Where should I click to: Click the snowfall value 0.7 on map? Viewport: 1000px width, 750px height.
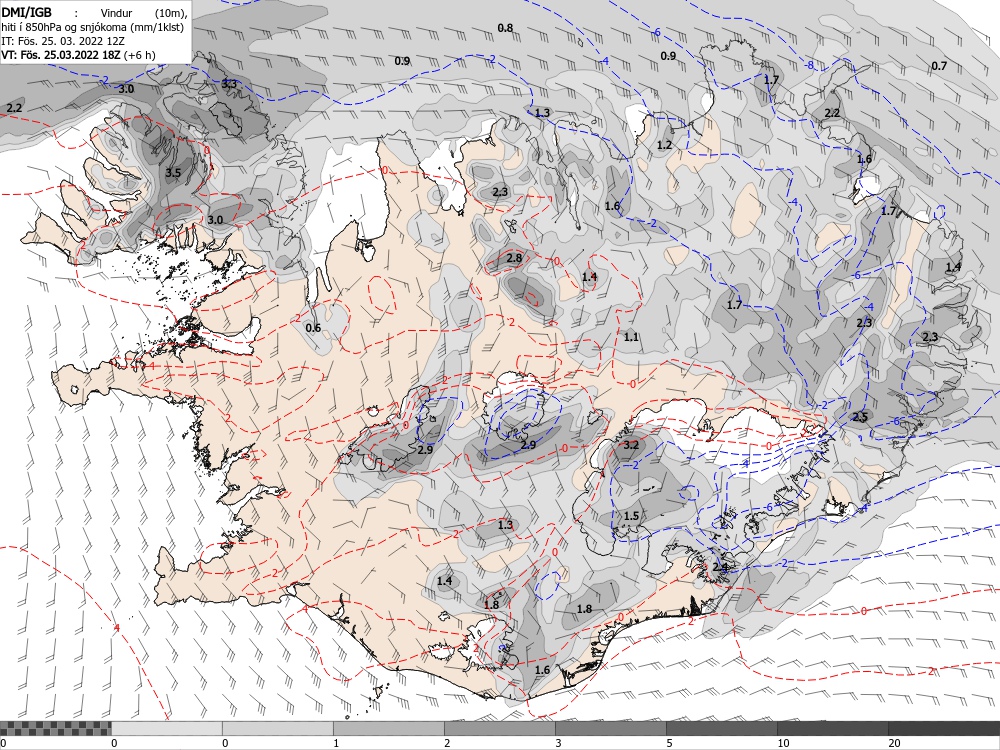939,66
